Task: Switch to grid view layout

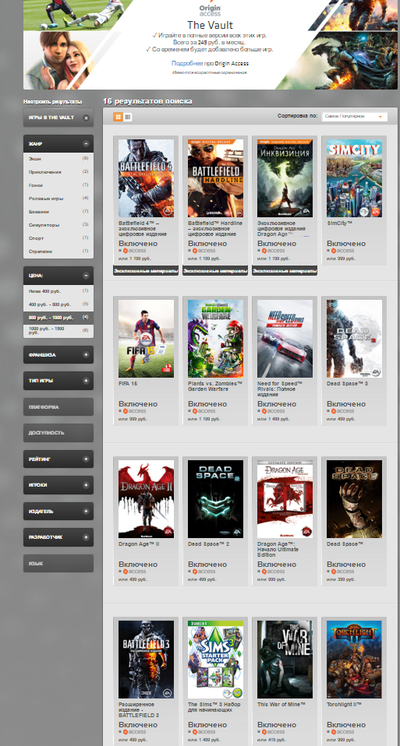Action: click(118, 117)
